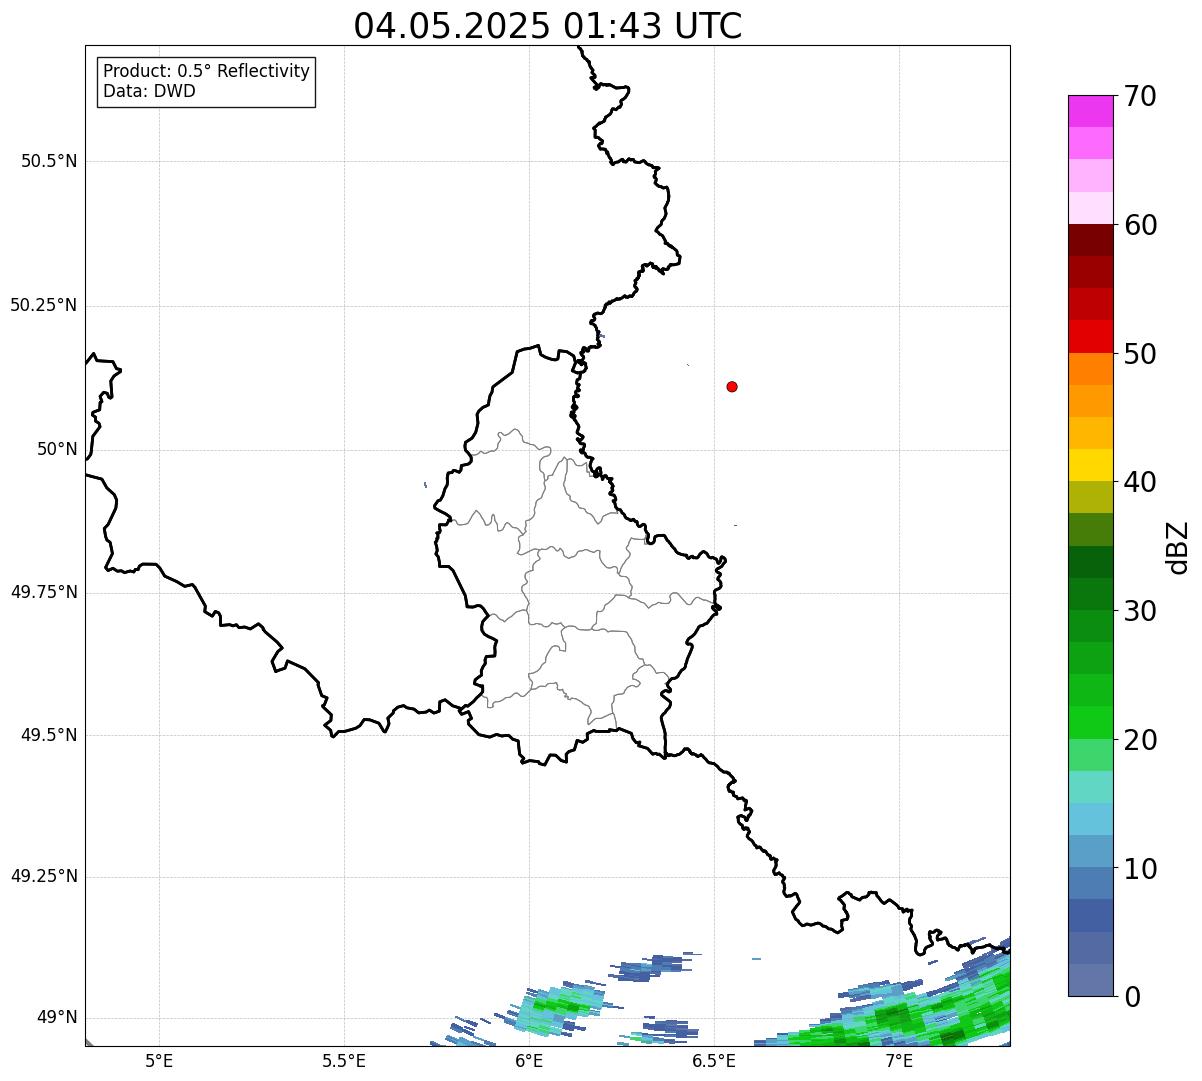Click the colorbar 70 tick label
Image resolution: width=1202 pixels, height=1081 pixels.
click(x=1141, y=96)
